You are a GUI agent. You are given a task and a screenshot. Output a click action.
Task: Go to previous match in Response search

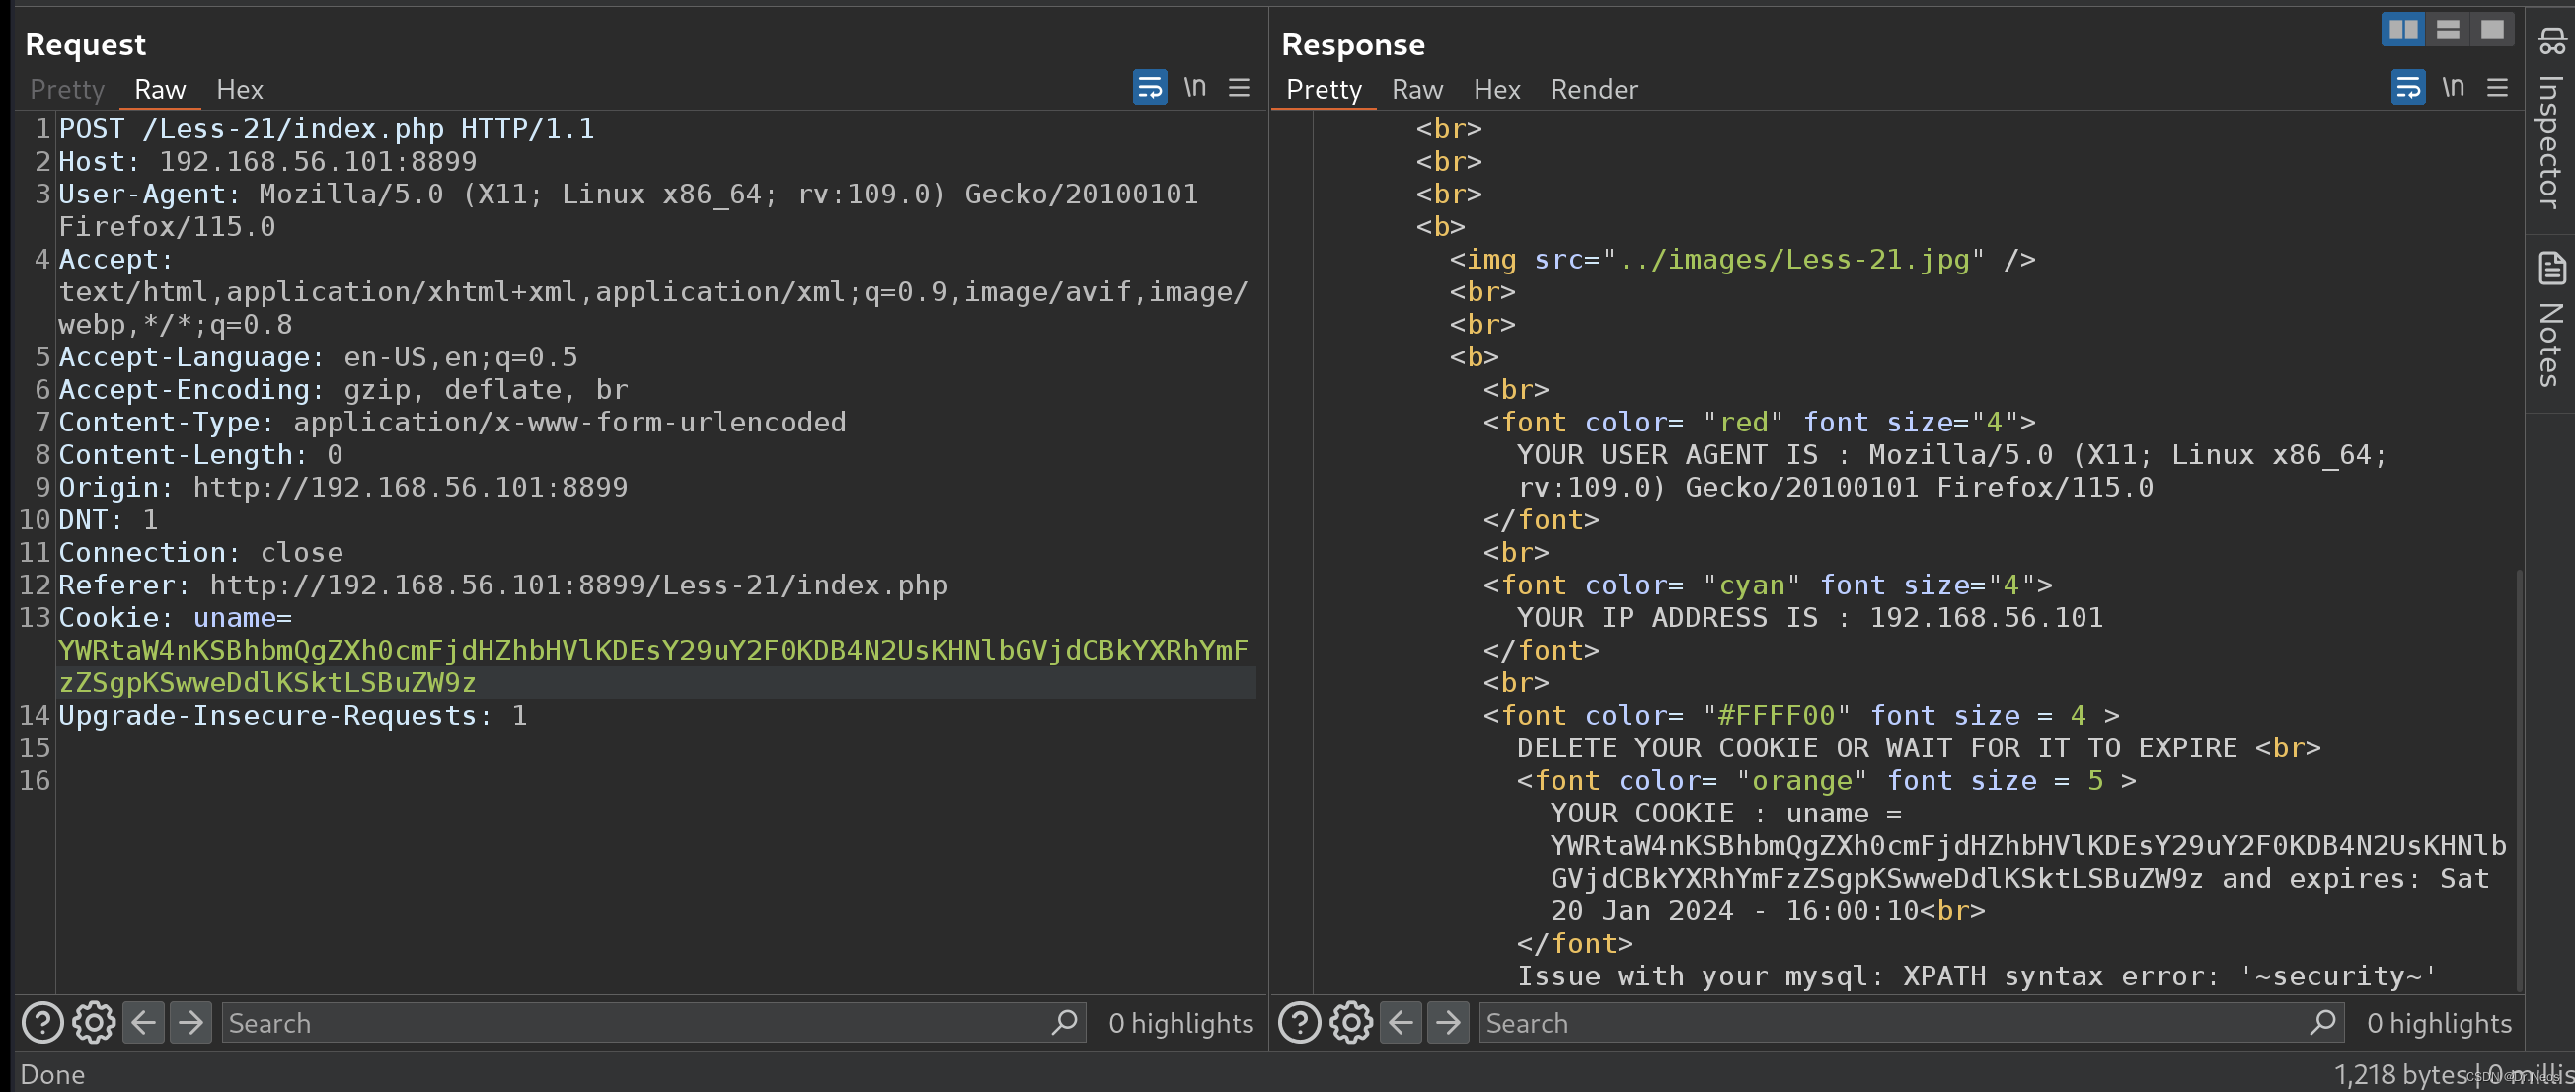point(1401,1022)
